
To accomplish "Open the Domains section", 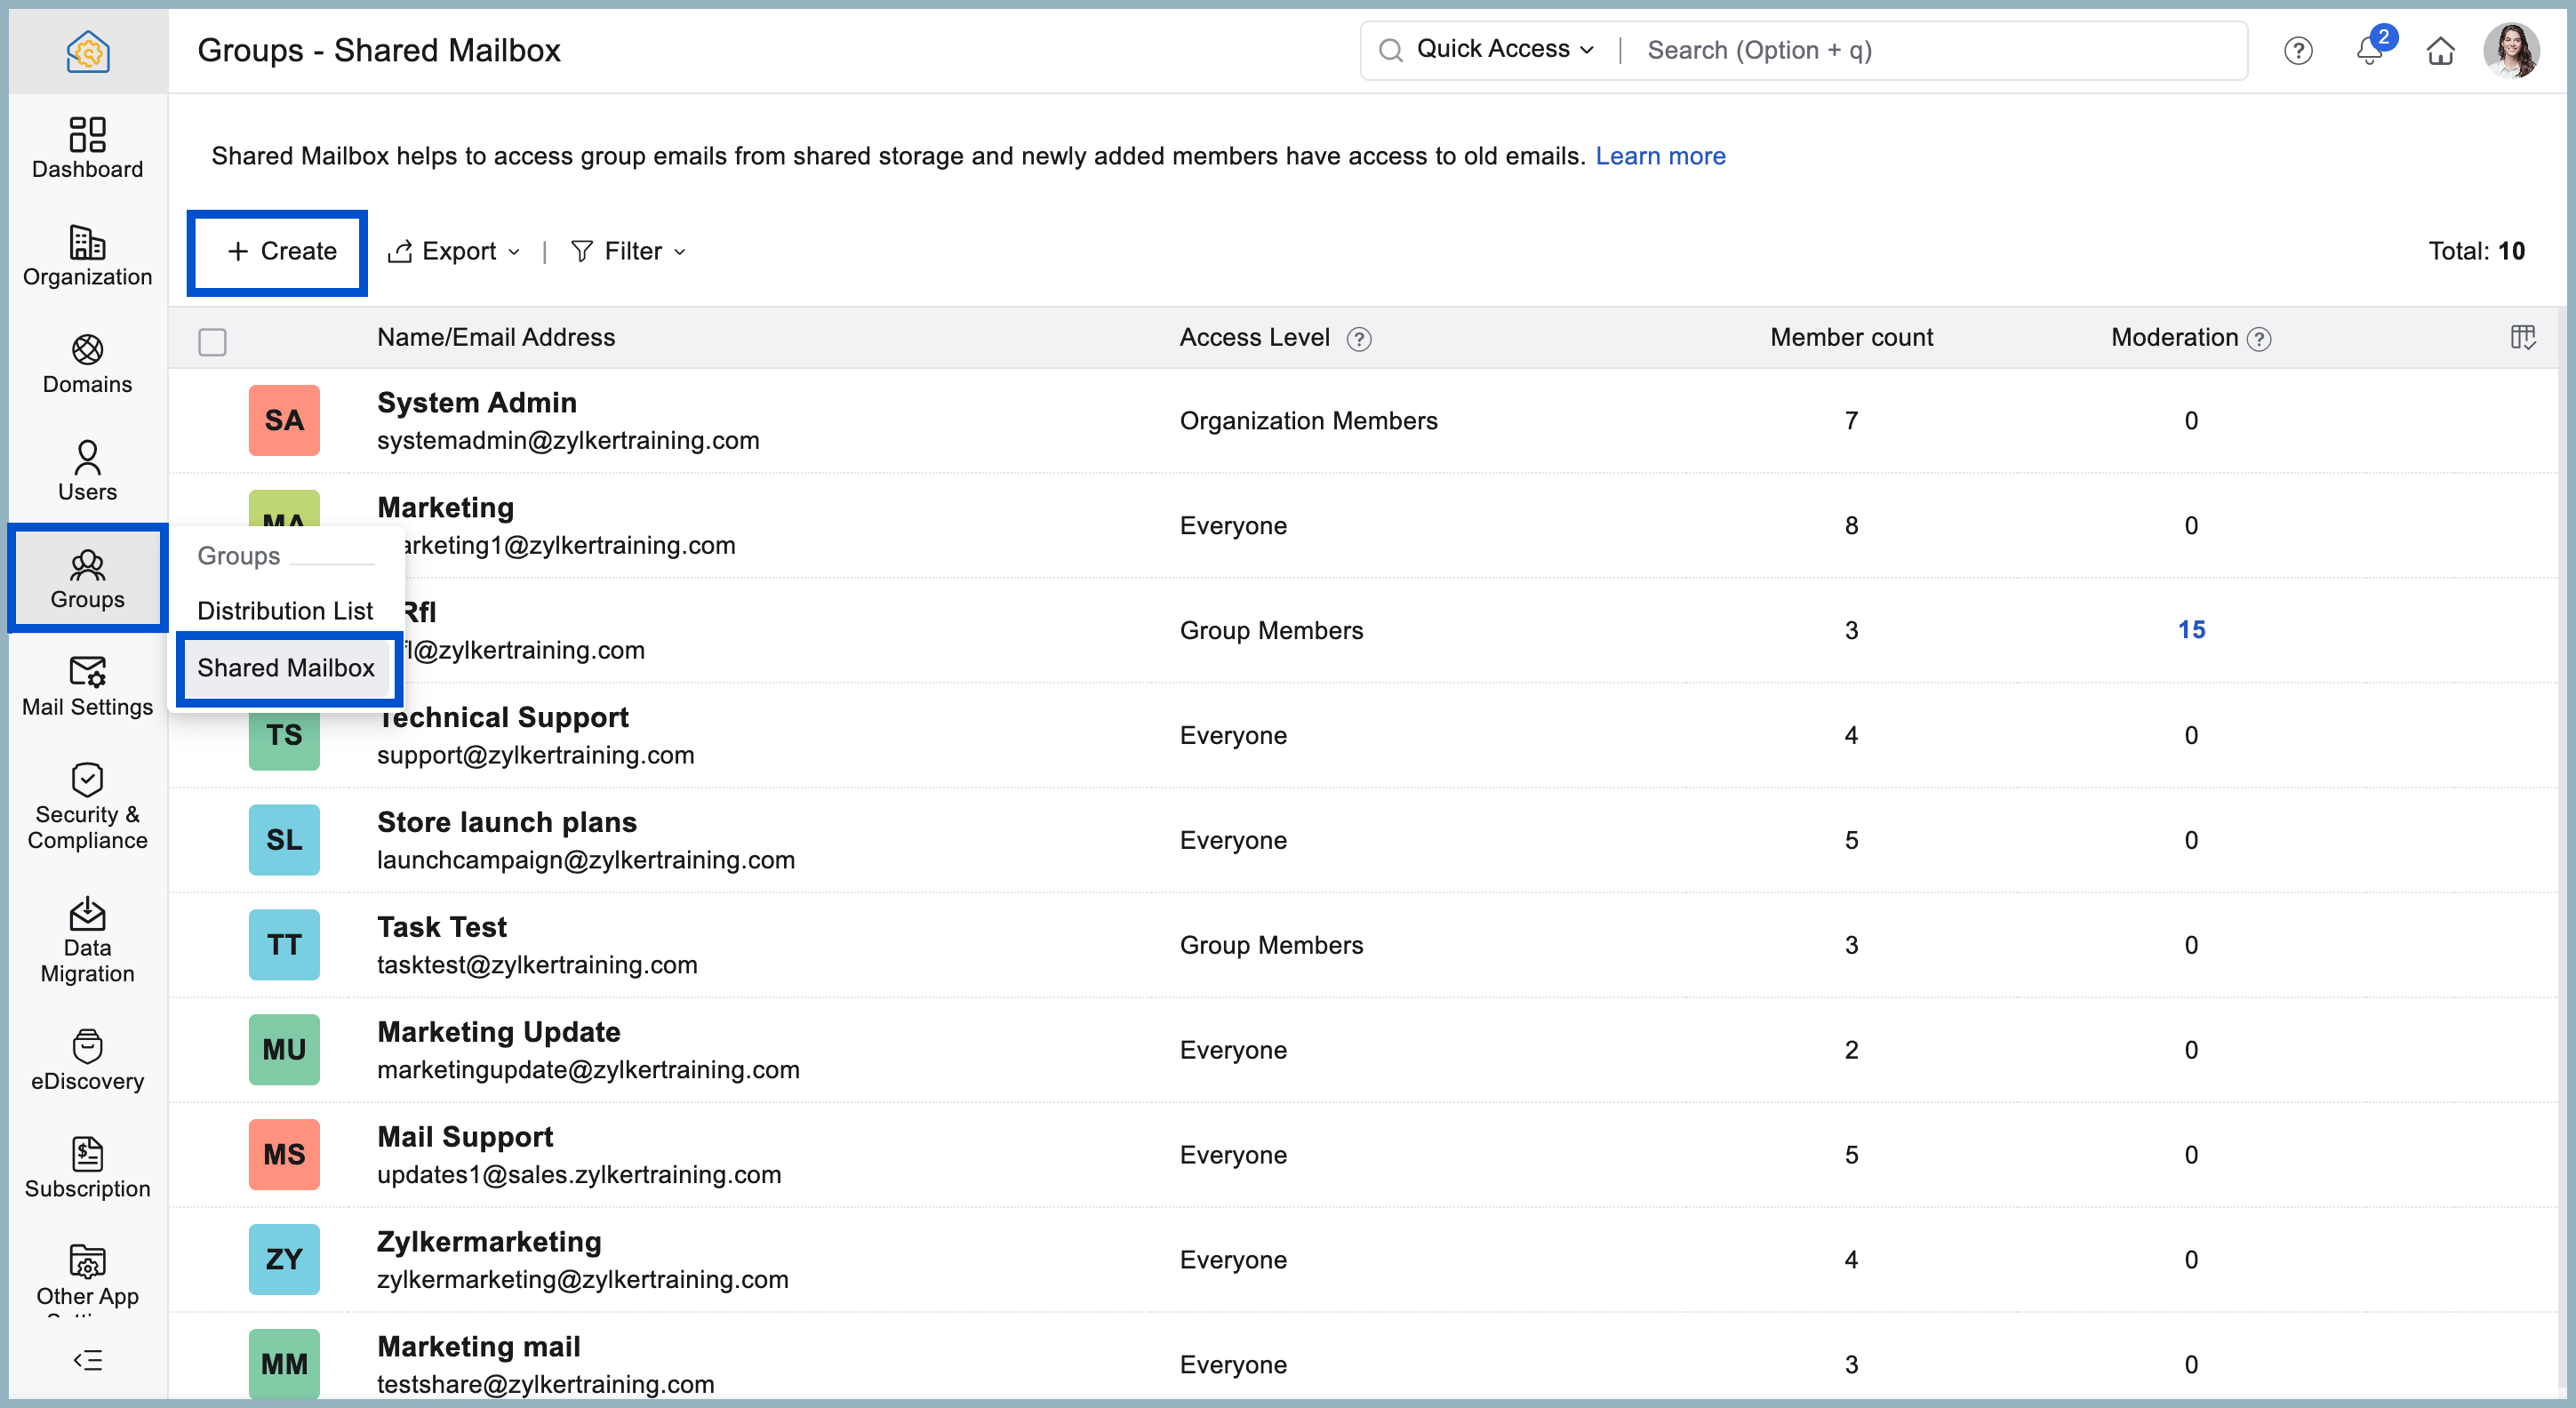I will click(x=87, y=363).
